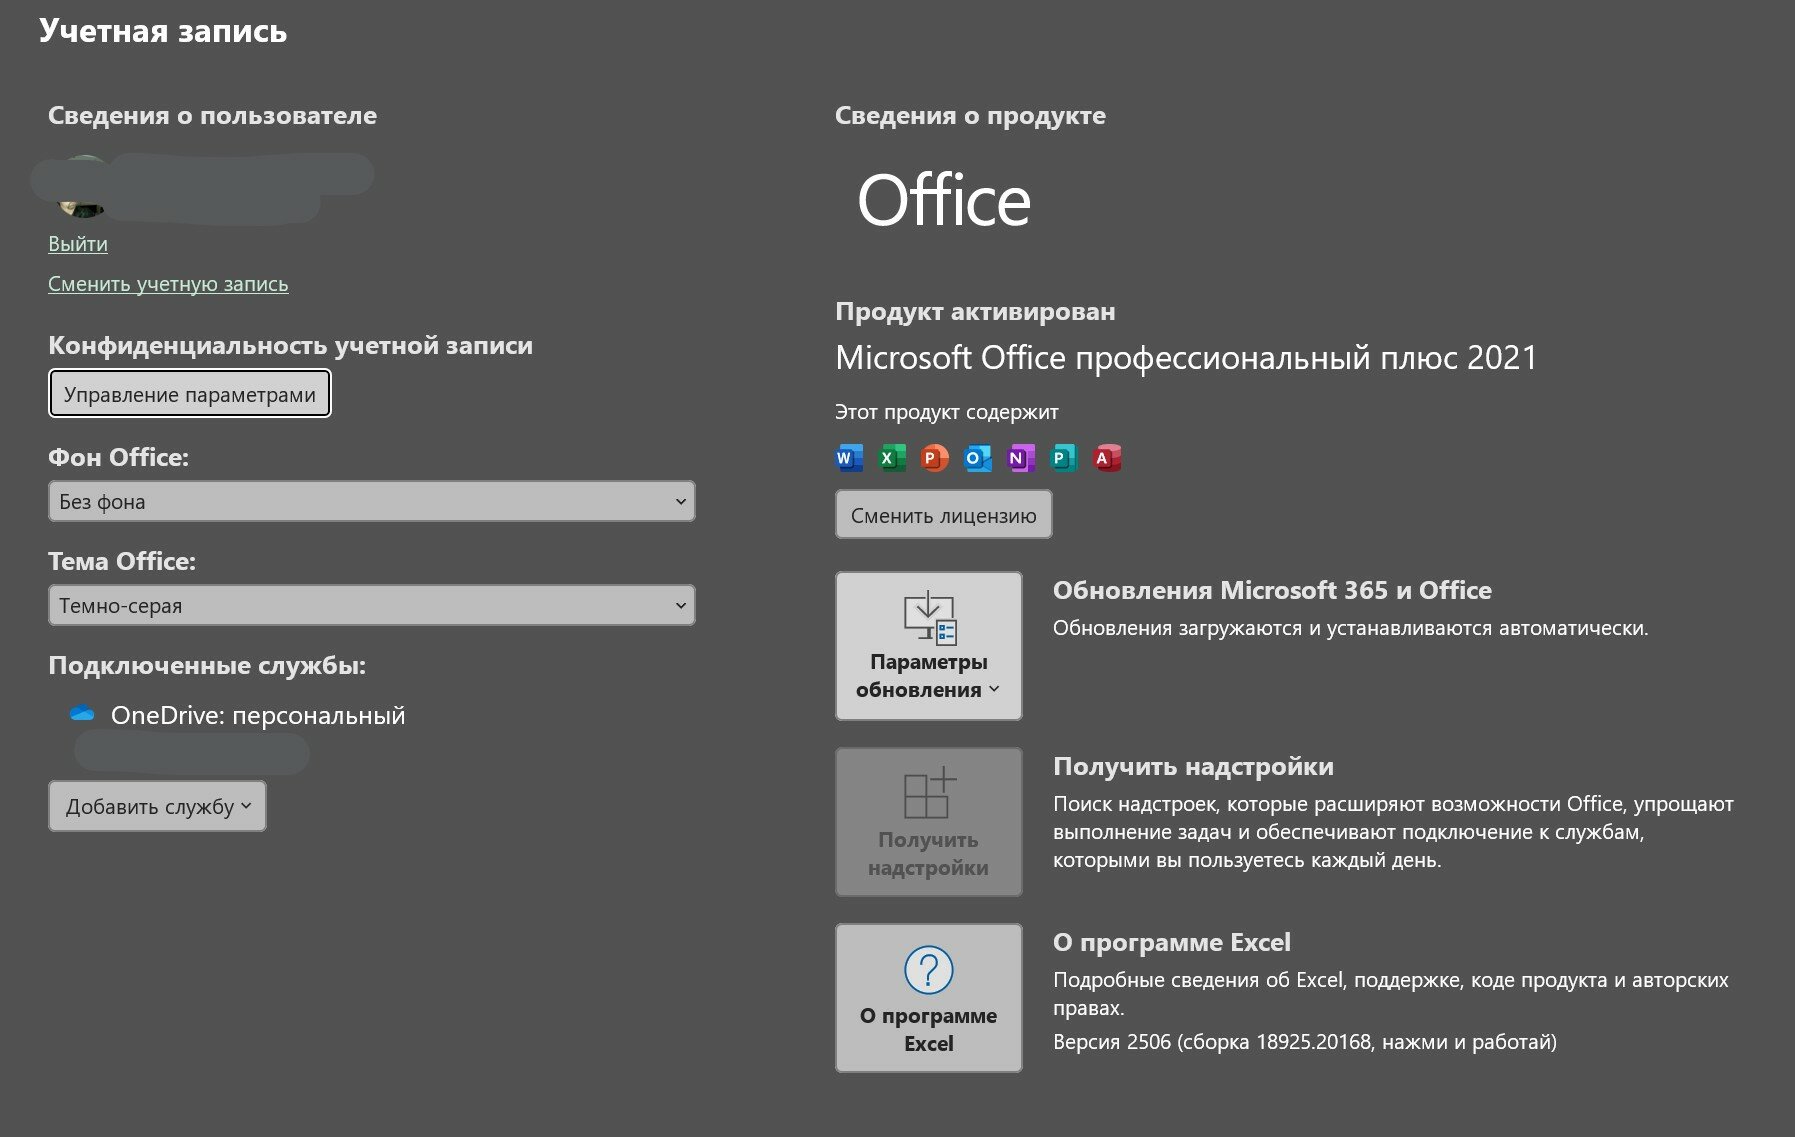Click the Выйти sign-out link
The image size is (1795, 1137).
[78, 244]
